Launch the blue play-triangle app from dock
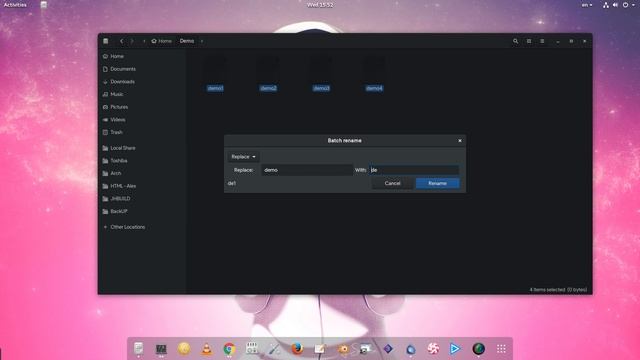Image resolution: width=640 pixels, height=360 pixels. click(455, 349)
